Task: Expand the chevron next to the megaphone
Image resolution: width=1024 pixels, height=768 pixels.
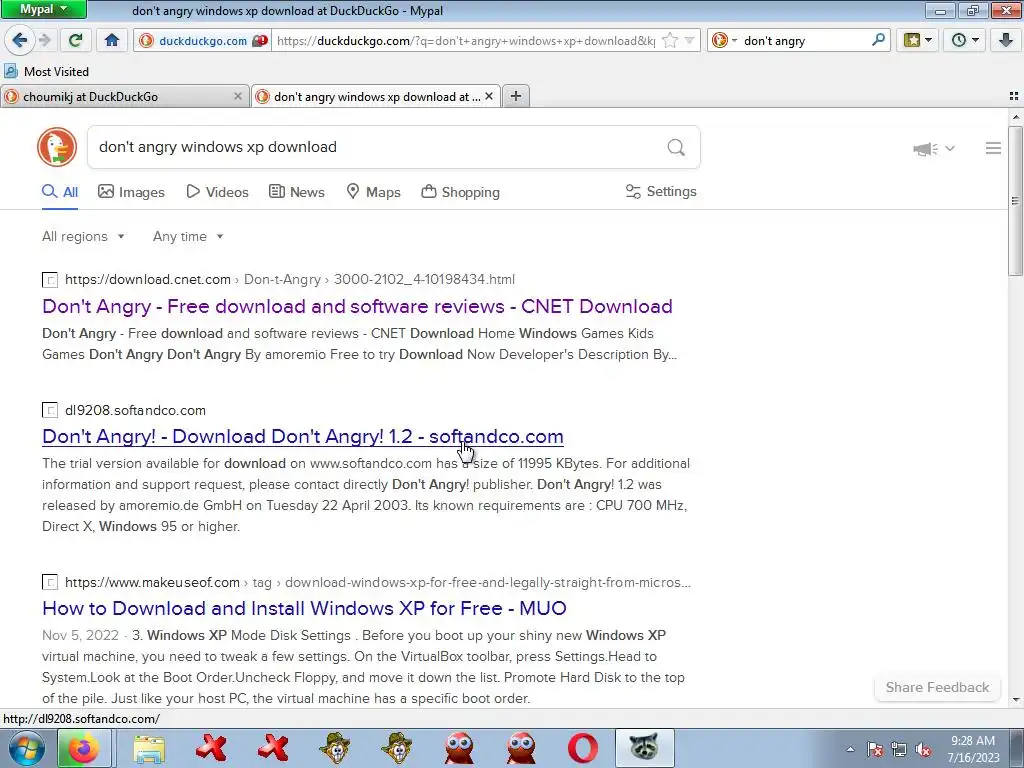Action: pos(950,149)
